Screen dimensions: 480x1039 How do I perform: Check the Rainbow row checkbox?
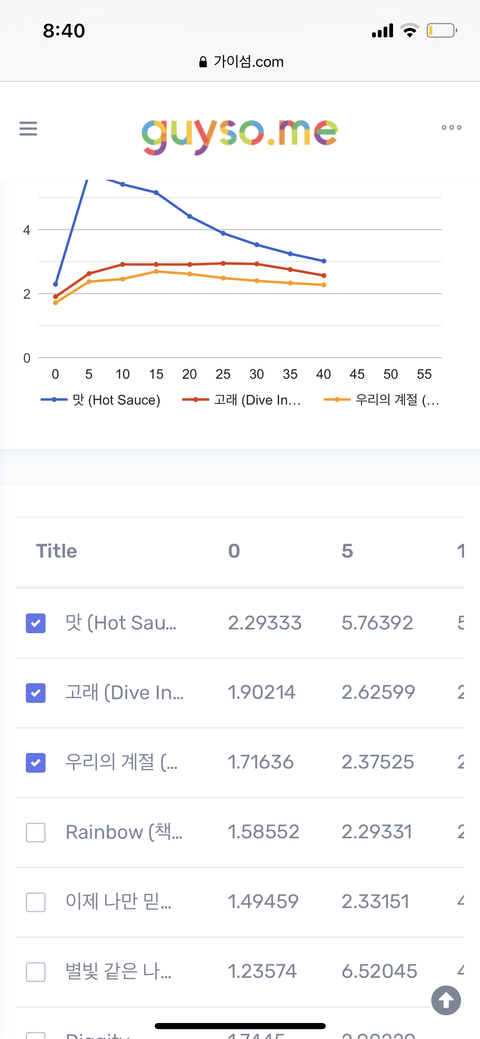36,832
